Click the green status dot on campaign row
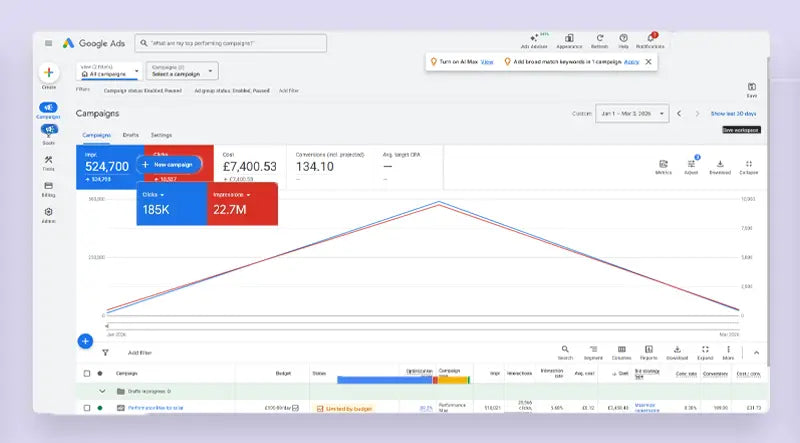 [100, 408]
